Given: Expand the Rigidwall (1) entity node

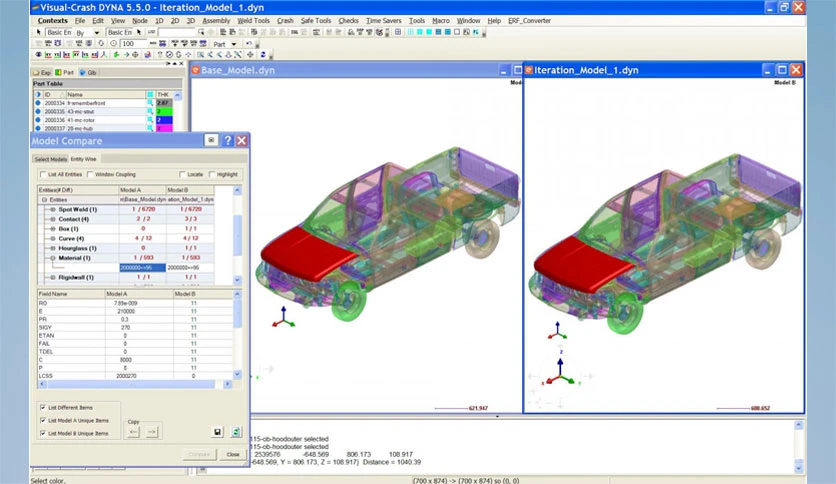Looking at the screenshot, I should [53, 277].
